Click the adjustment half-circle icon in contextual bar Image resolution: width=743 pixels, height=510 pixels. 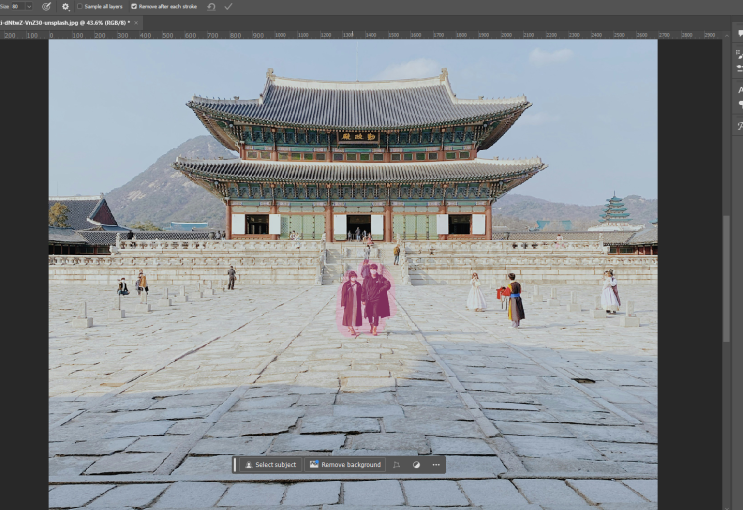(416, 464)
